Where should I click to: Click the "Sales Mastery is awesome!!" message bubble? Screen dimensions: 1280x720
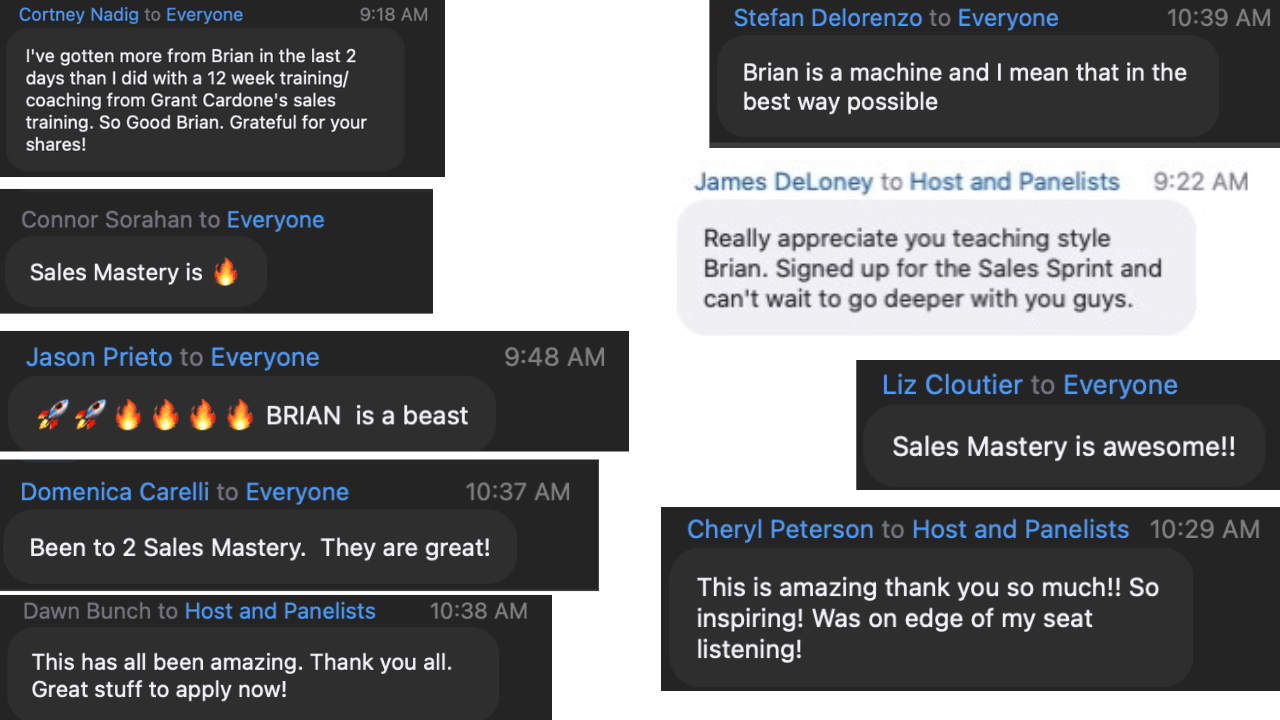[x=1062, y=447]
